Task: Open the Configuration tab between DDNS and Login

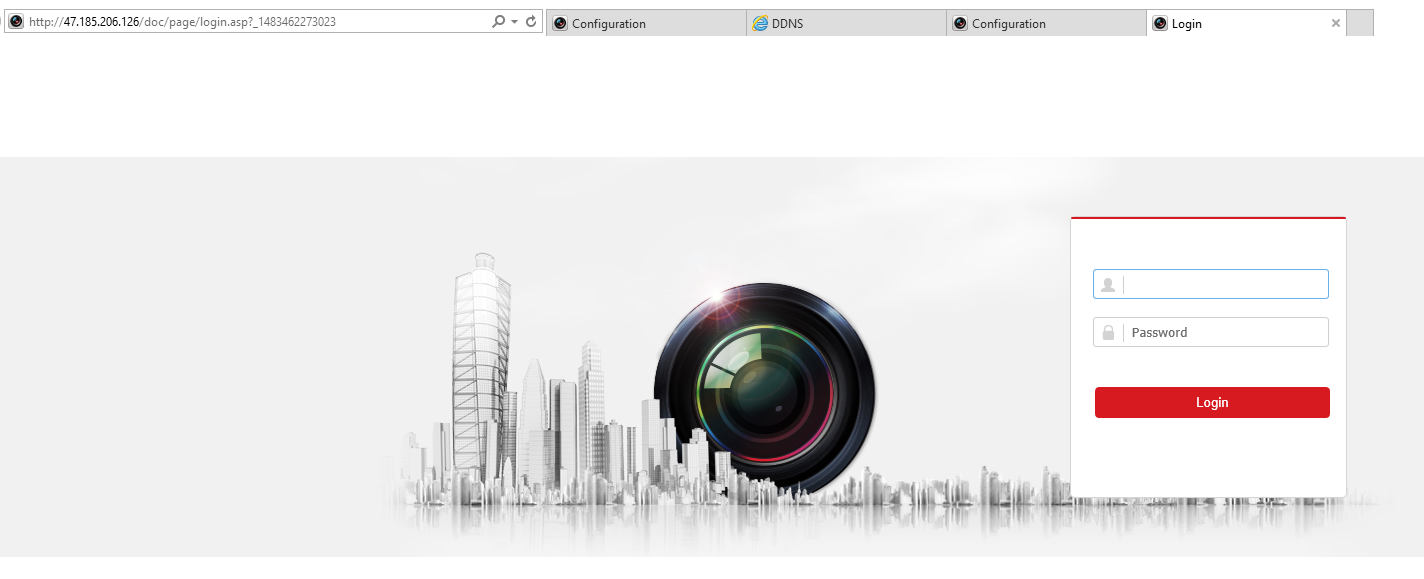Action: coord(1045,24)
